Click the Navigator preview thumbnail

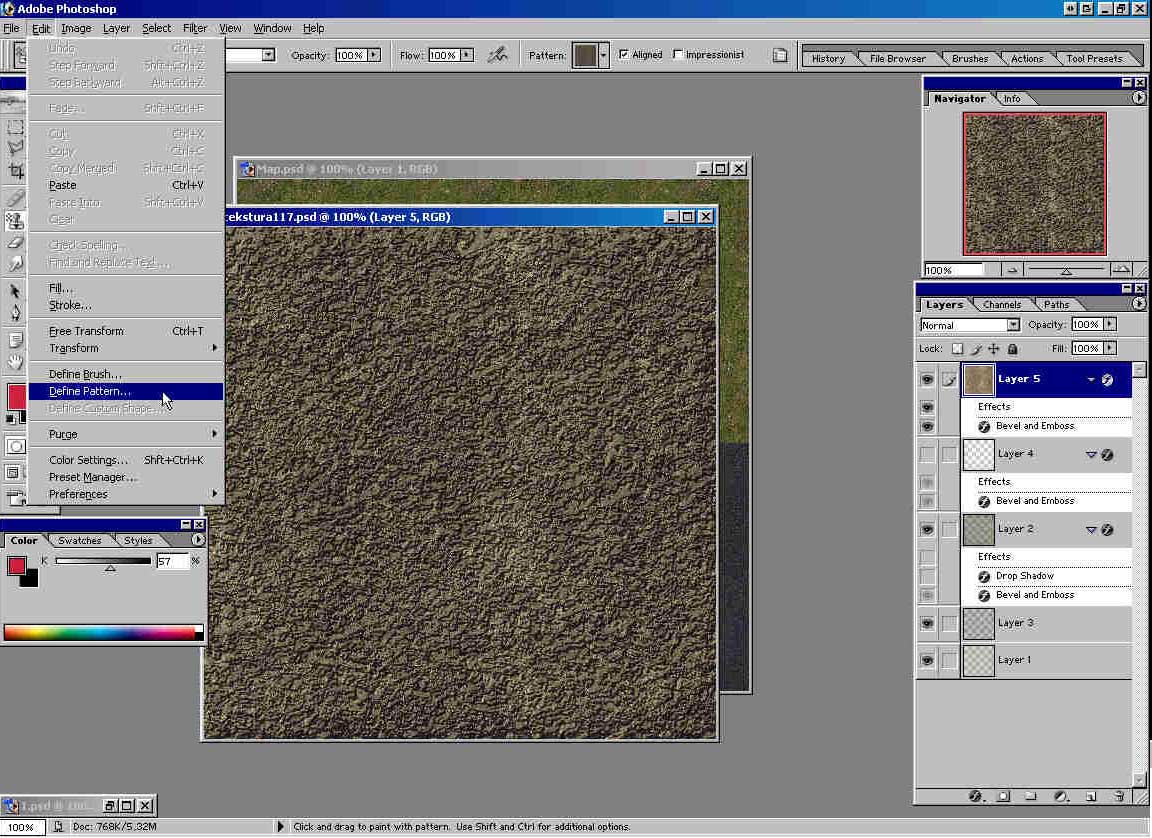click(x=1034, y=184)
